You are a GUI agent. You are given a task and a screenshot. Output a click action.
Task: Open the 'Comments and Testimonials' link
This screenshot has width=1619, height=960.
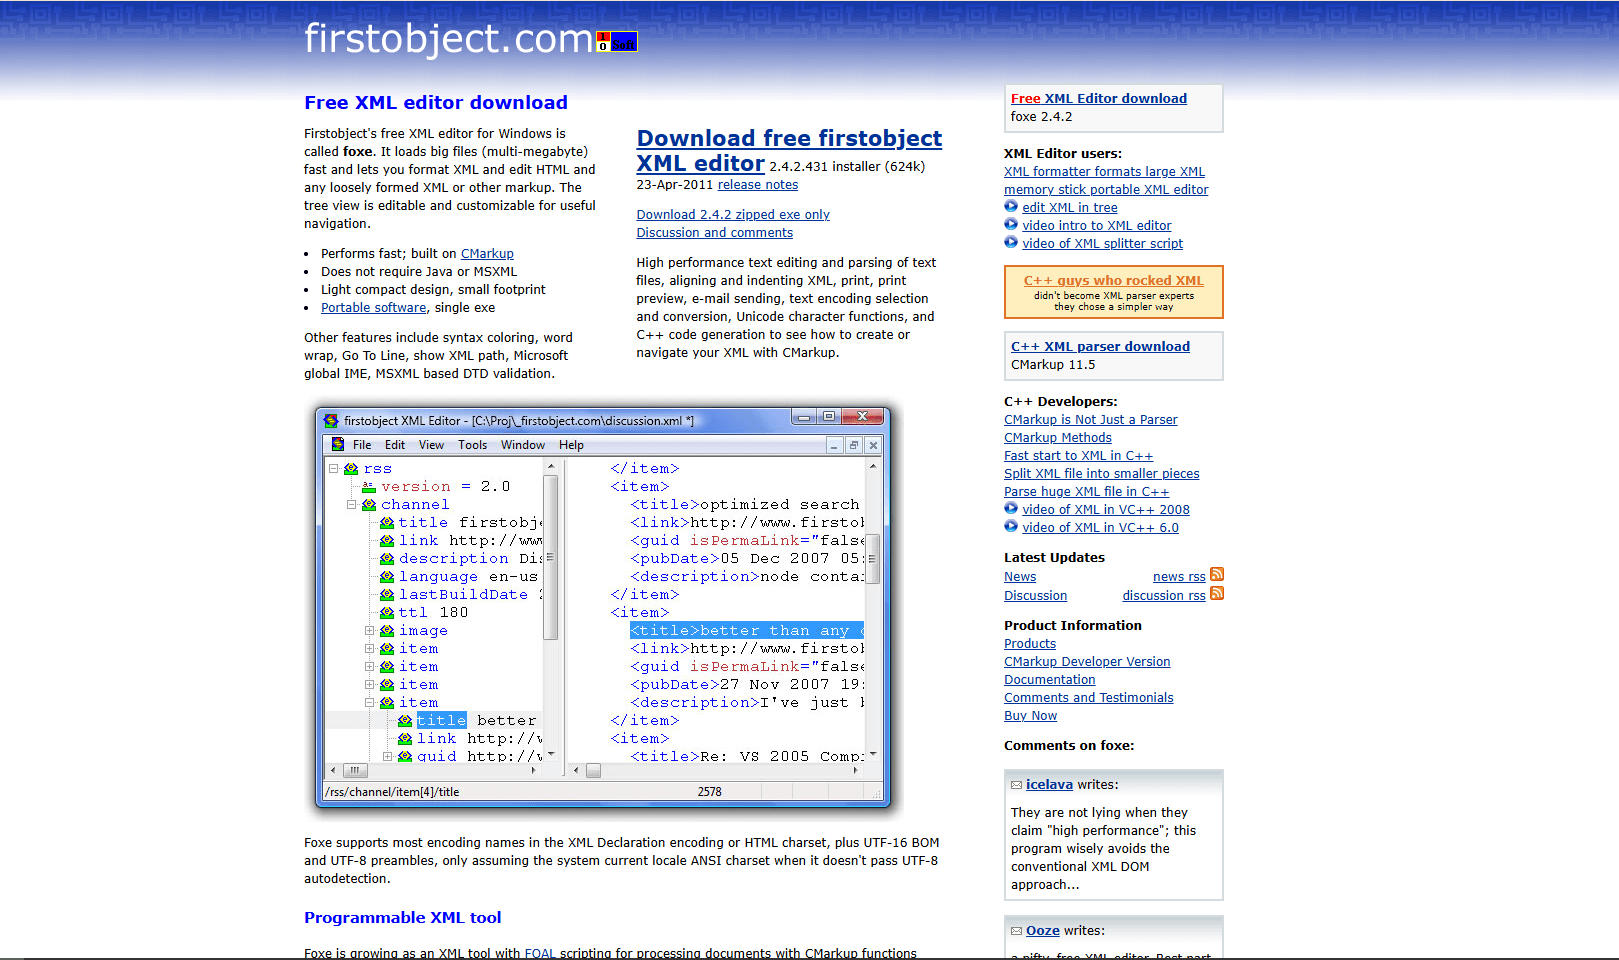coord(1088,697)
